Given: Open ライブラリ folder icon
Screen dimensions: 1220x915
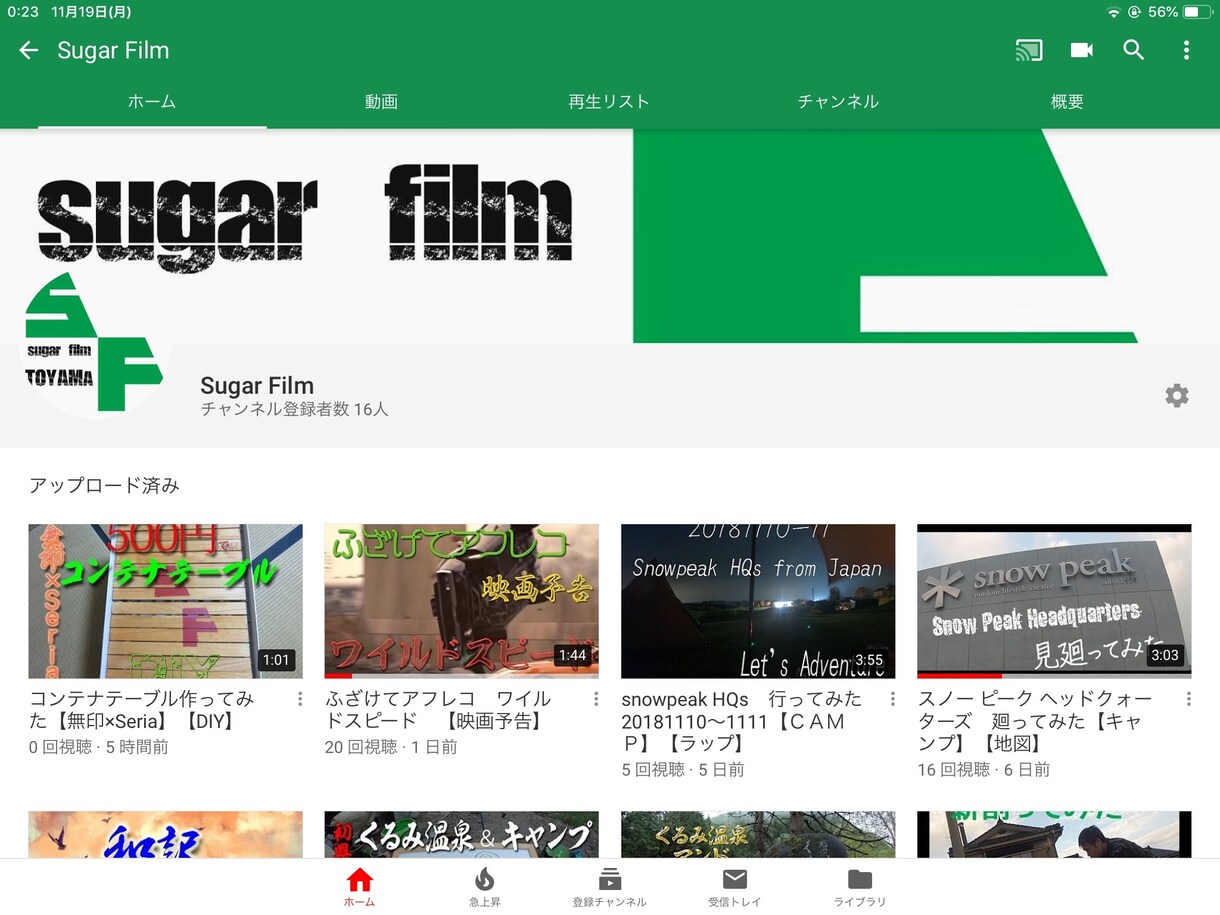Looking at the screenshot, I should pyautogui.click(x=860, y=887).
